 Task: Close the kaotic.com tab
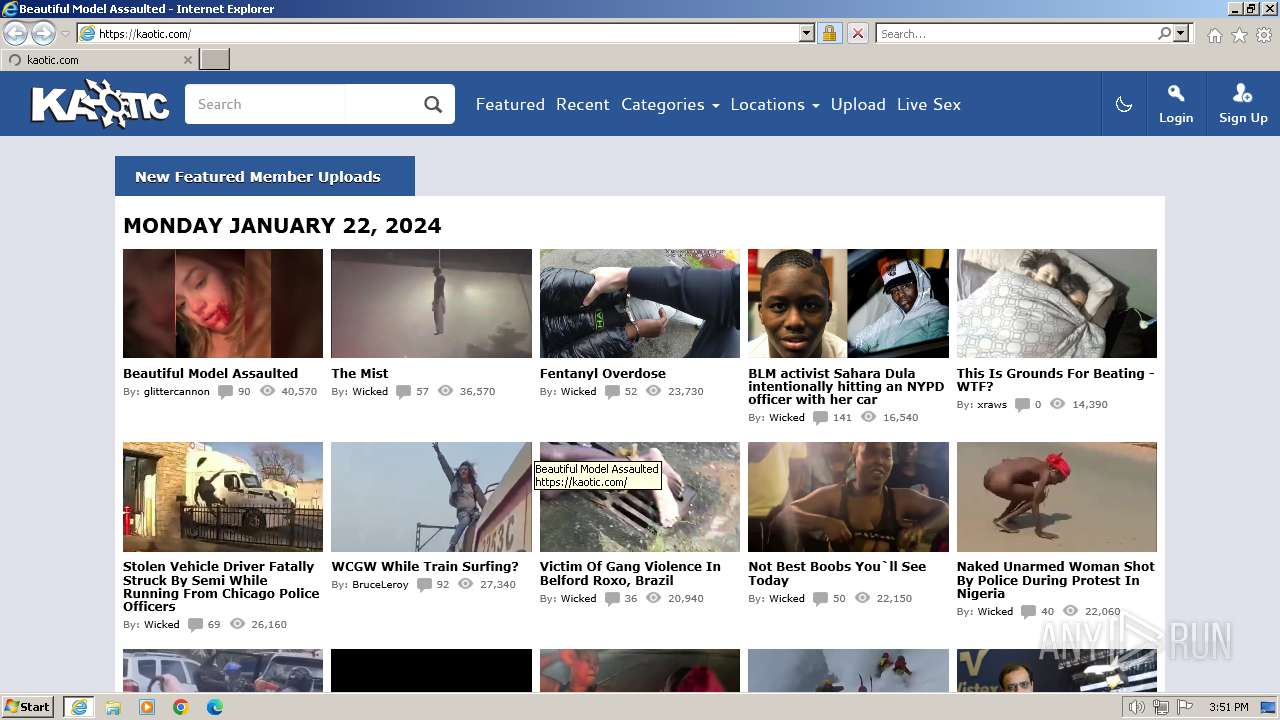coord(187,60)
